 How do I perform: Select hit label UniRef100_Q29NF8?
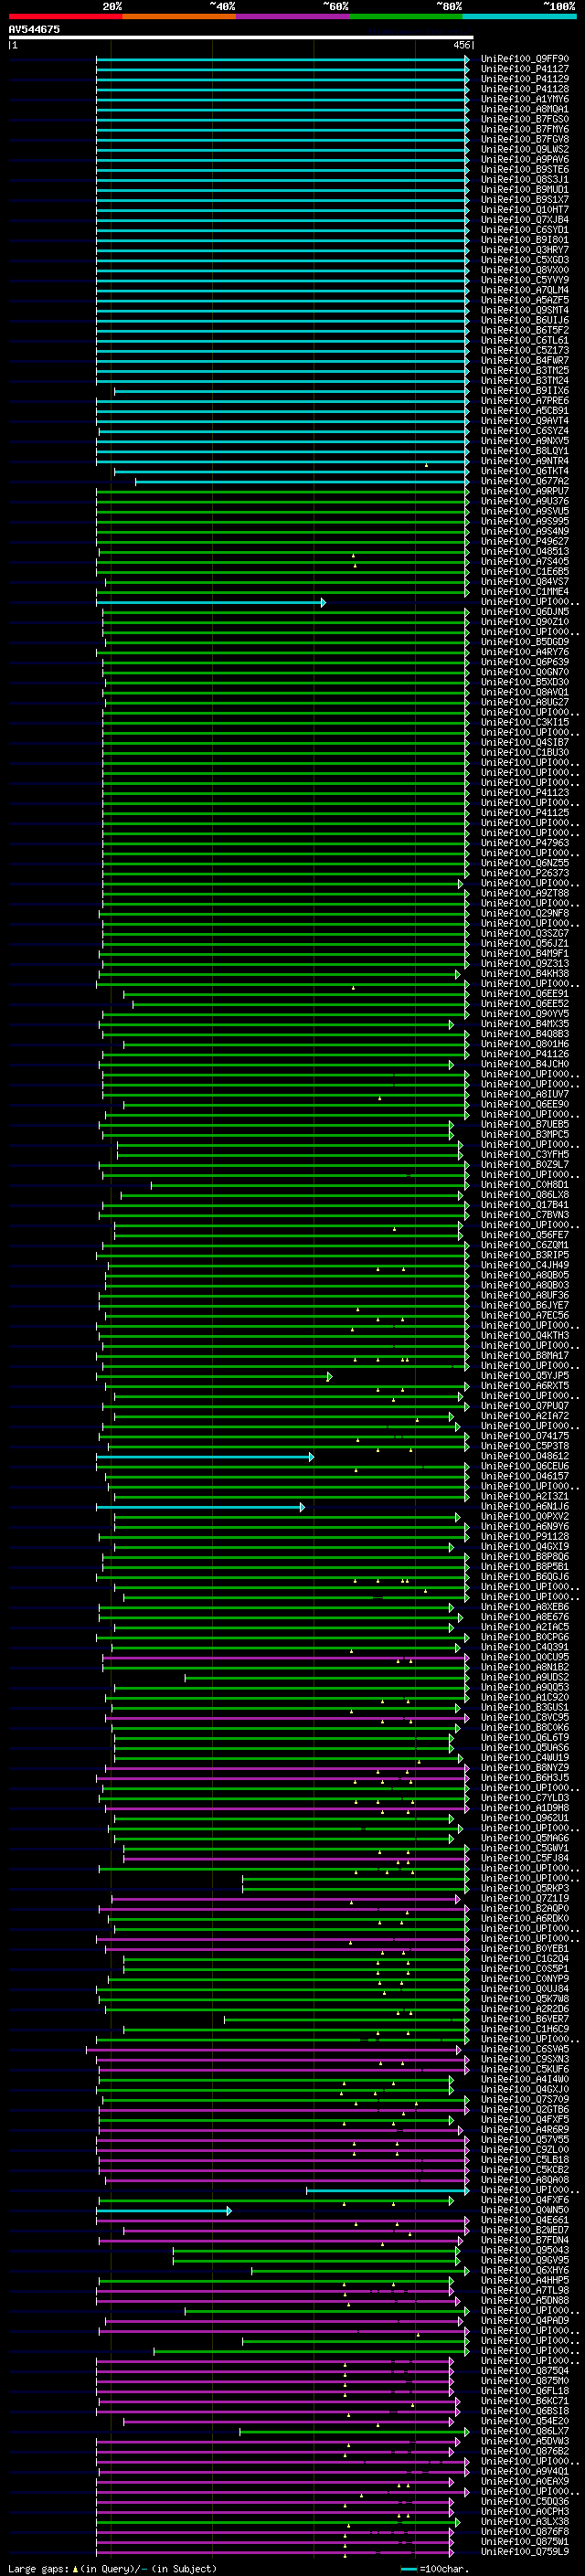[524, 913]
